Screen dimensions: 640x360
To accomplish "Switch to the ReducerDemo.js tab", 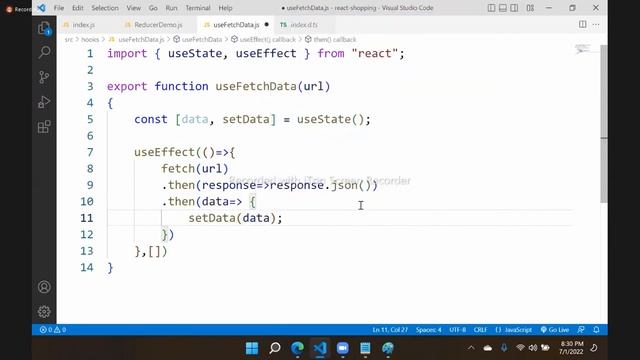I will pos(158,24).
